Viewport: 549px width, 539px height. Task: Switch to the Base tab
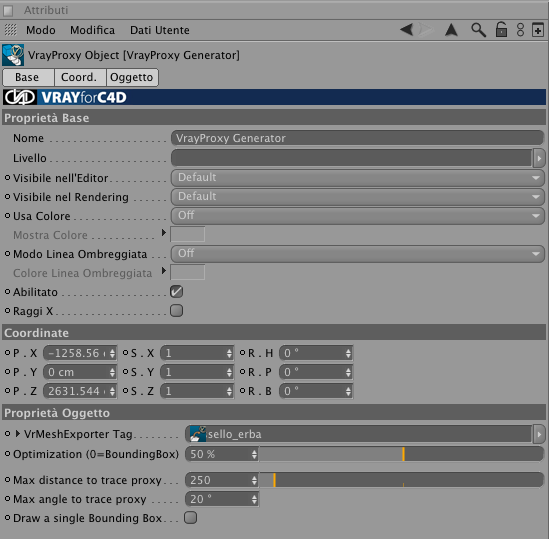(28, 77)
